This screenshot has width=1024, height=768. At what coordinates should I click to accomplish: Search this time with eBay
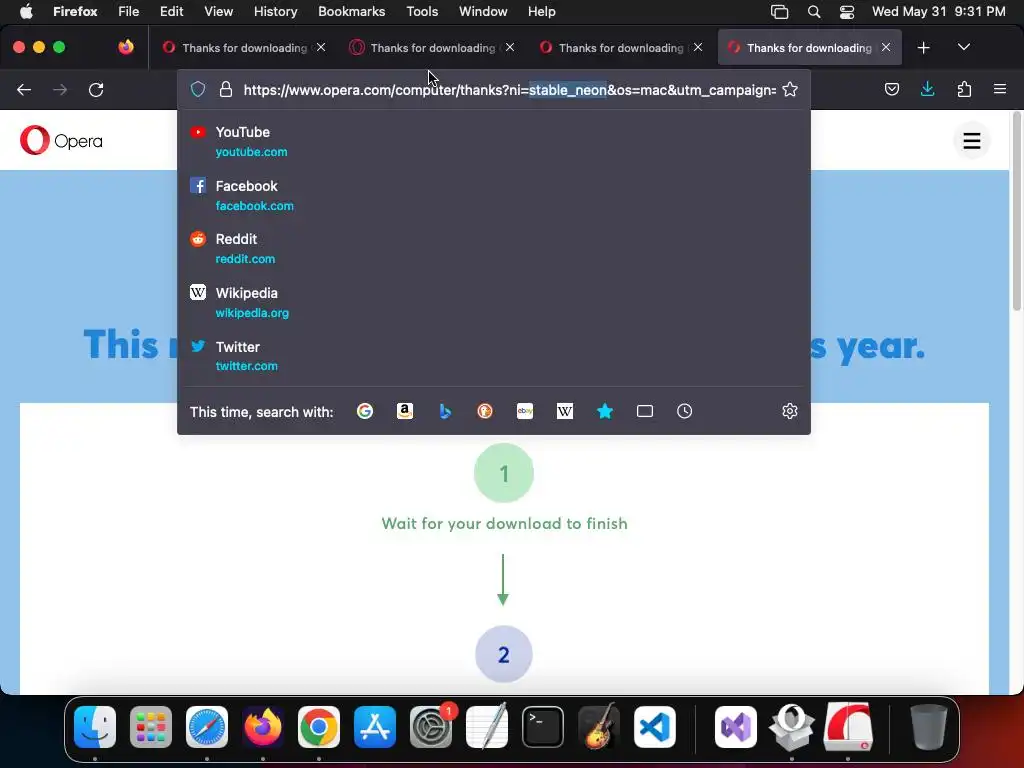[524, 411]
